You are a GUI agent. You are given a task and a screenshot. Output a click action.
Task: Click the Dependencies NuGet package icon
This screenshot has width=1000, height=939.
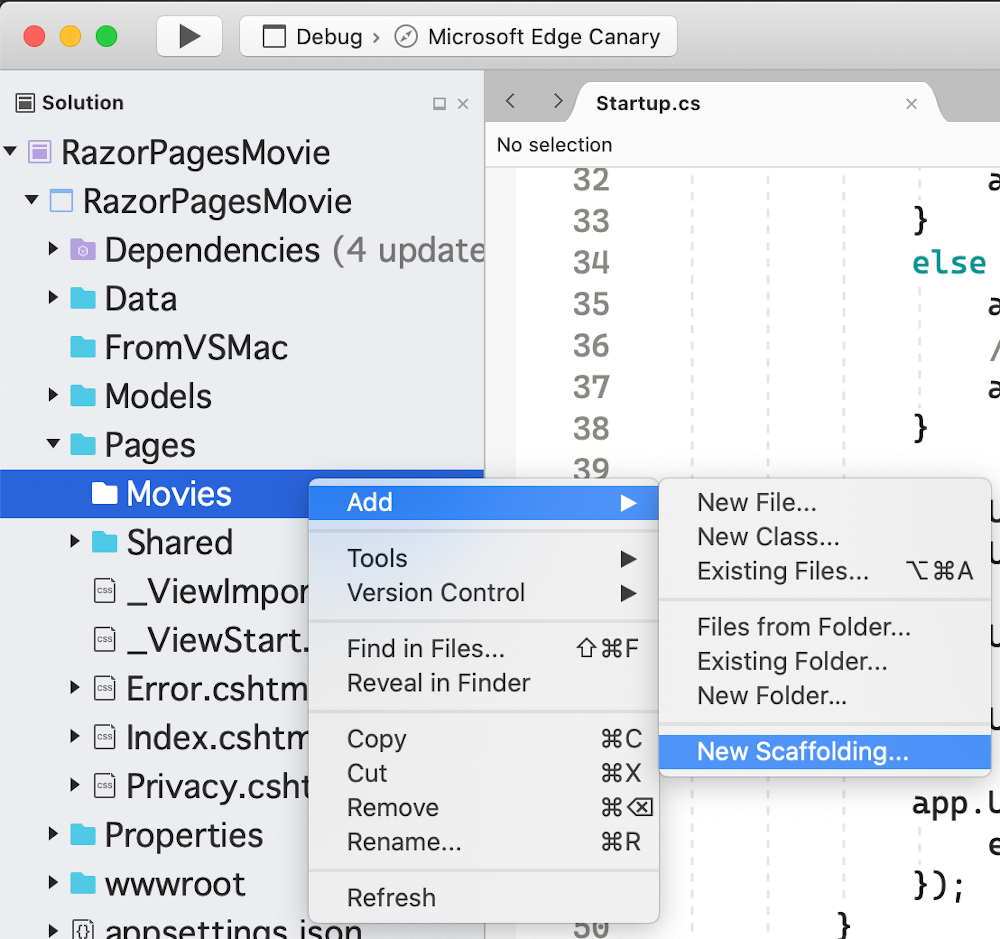81,250
